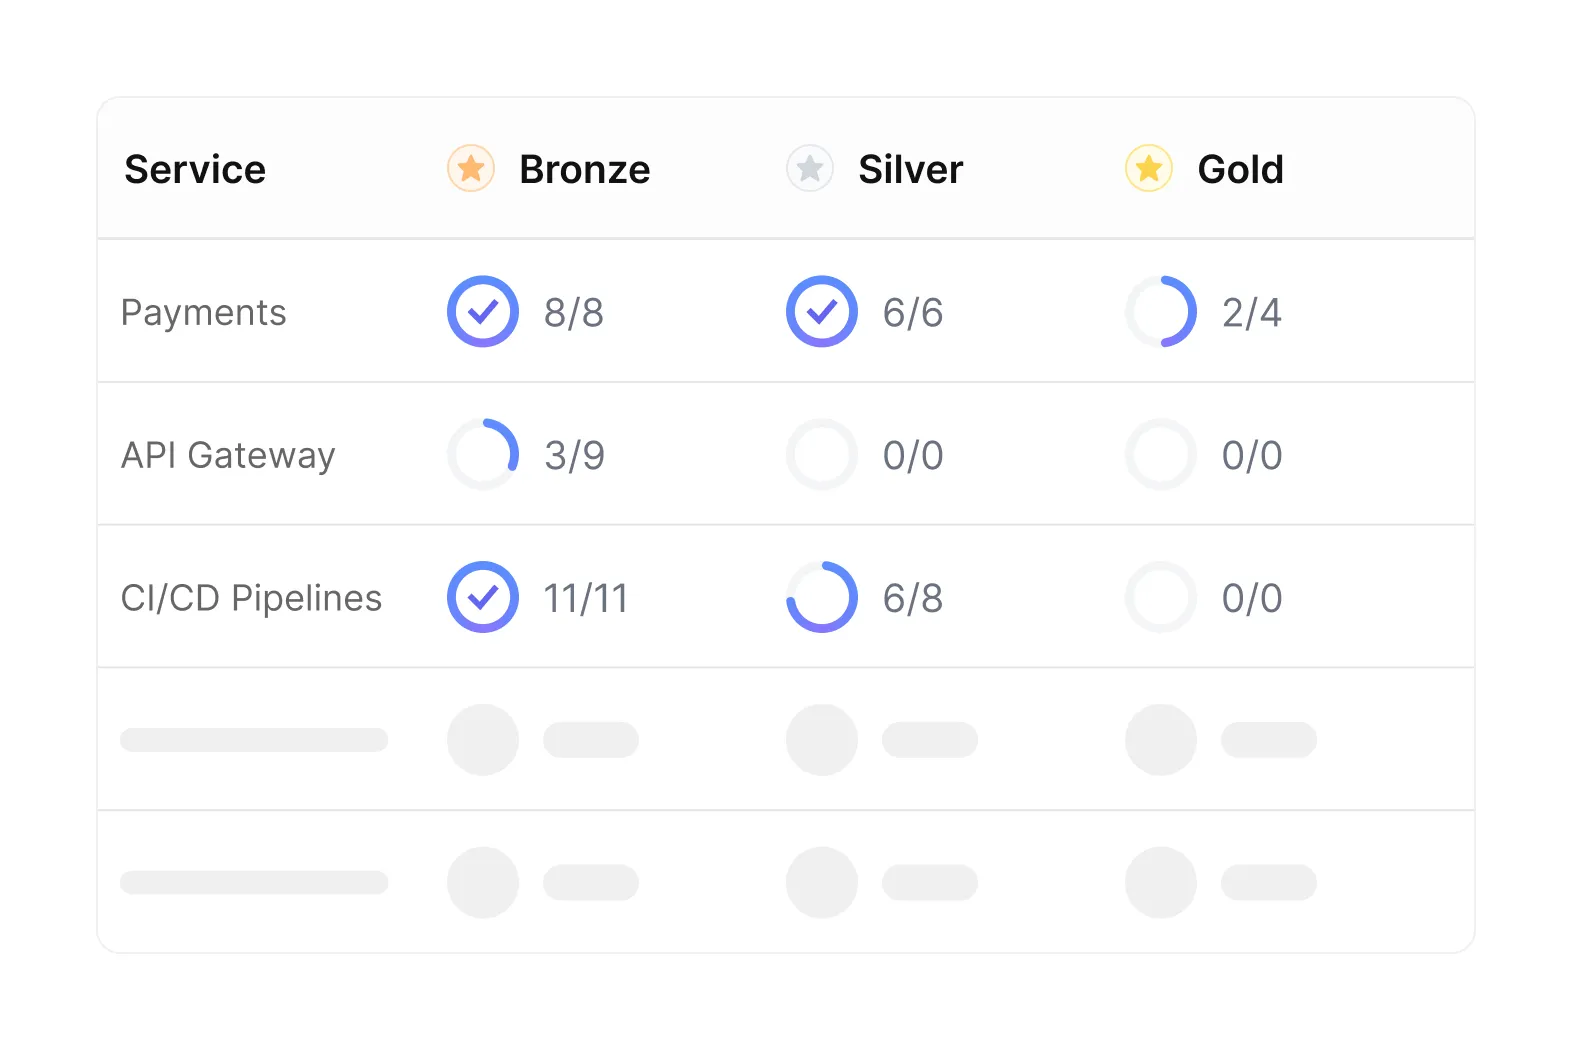Click the Silver star badge icon
This screenshot has width=1572, height=1050.
[810, 168]
